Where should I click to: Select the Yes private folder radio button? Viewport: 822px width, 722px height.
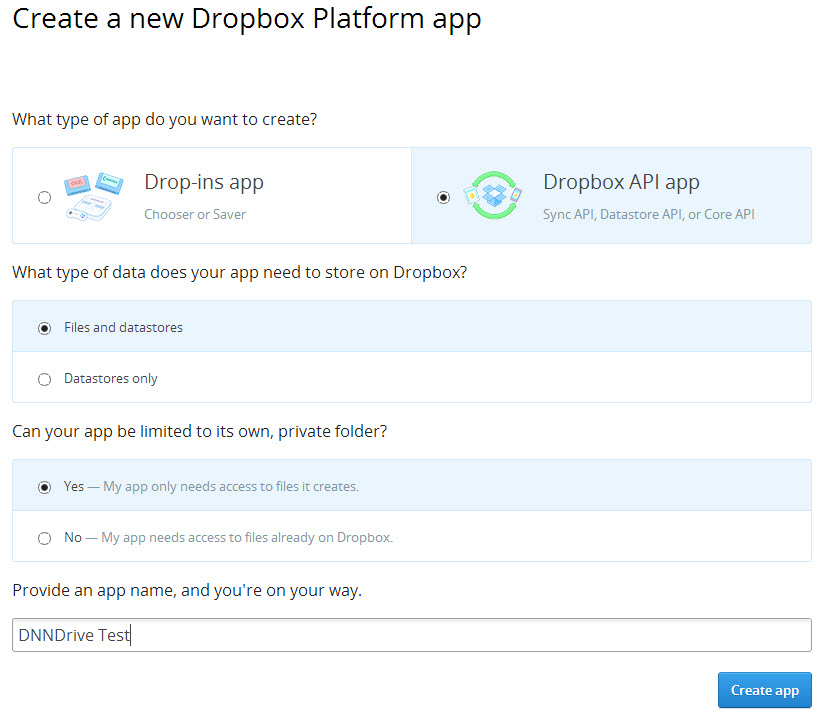click(x=45, y=487)
